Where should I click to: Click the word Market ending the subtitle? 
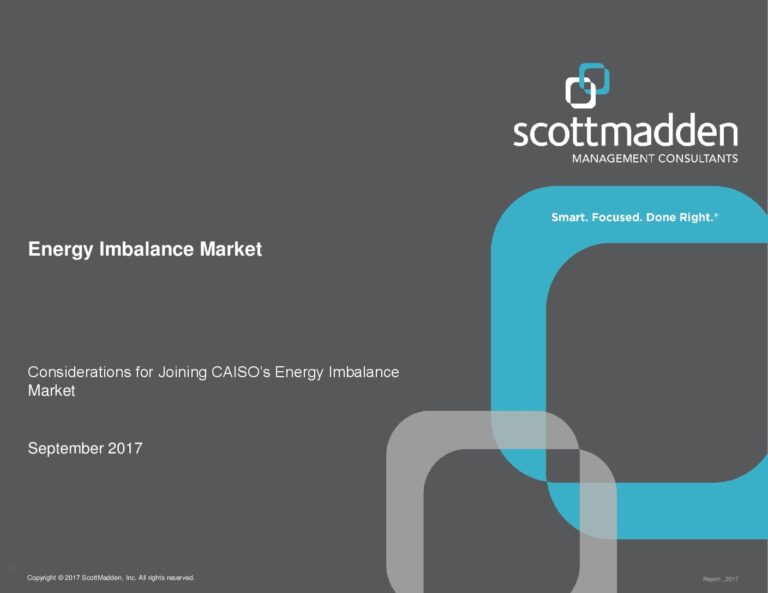pos(51,391)
